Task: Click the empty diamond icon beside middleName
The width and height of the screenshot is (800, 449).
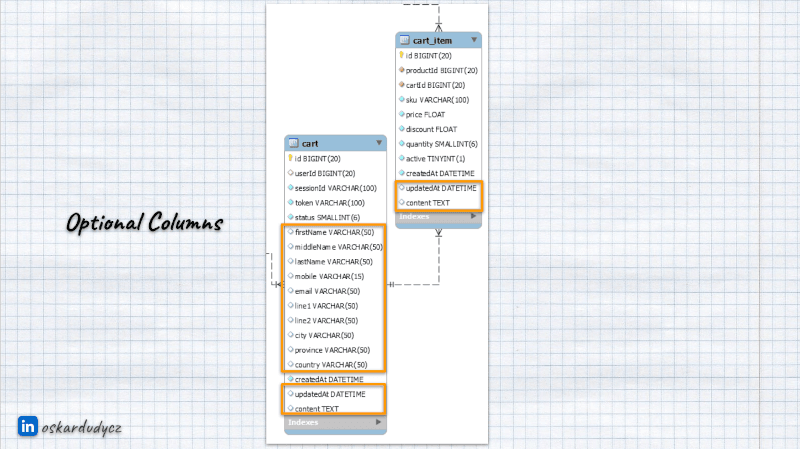Action: click(291, 247)
